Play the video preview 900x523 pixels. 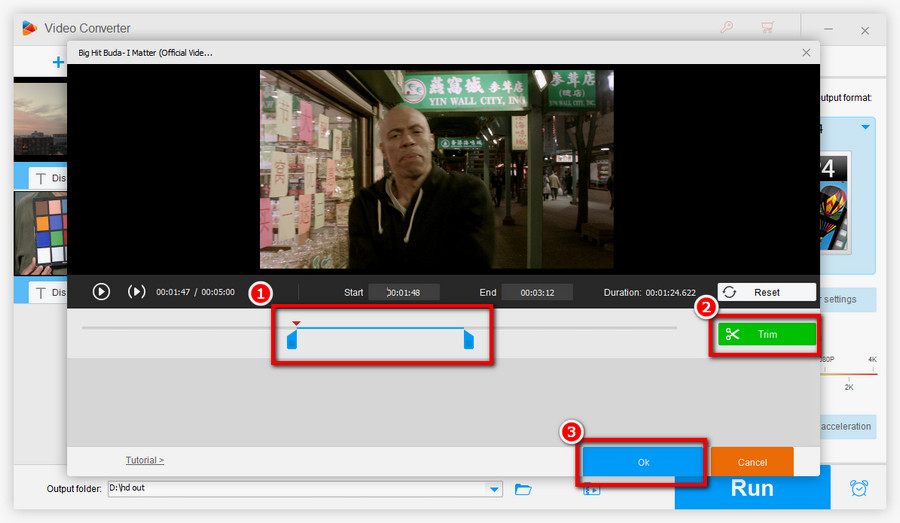click(101, 292)
